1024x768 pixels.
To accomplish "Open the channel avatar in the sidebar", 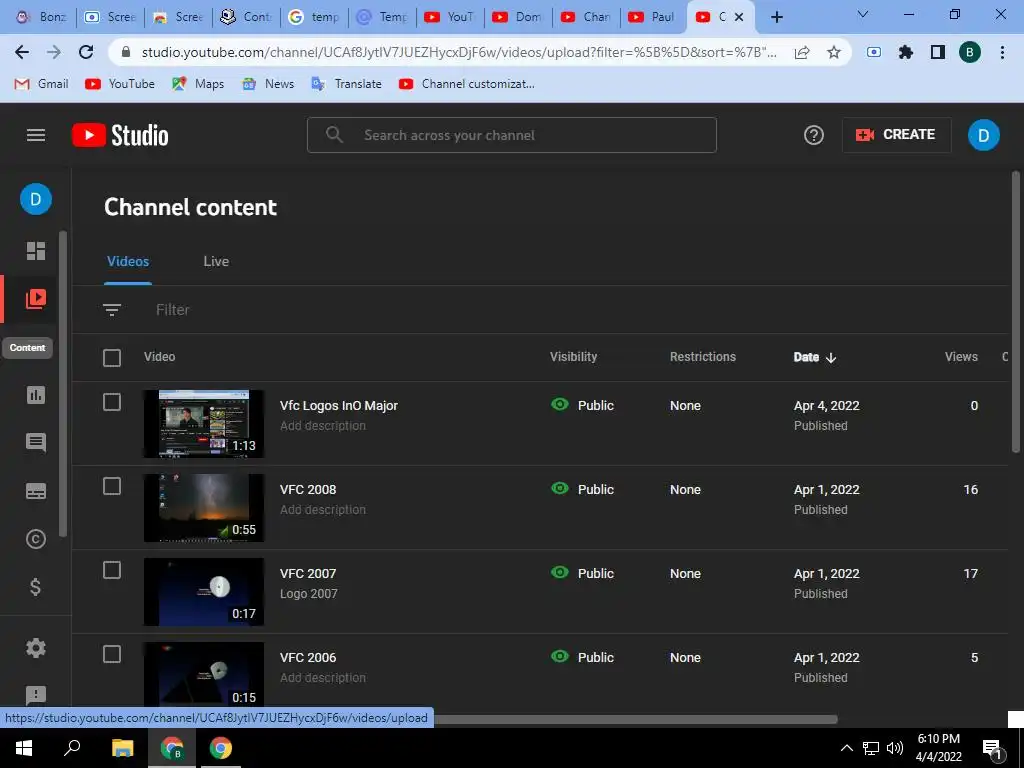I will click(x=36, y=199).
